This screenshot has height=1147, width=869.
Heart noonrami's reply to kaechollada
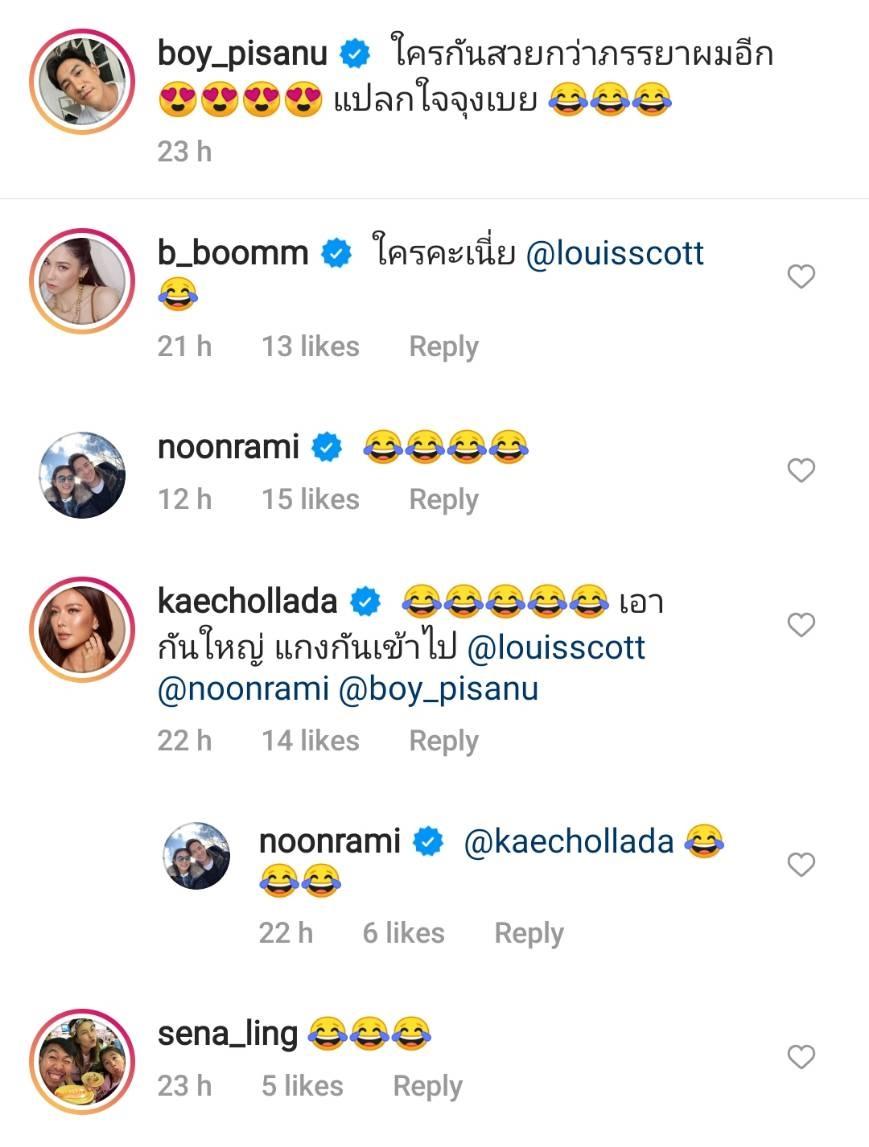click(x=801, y=865)
